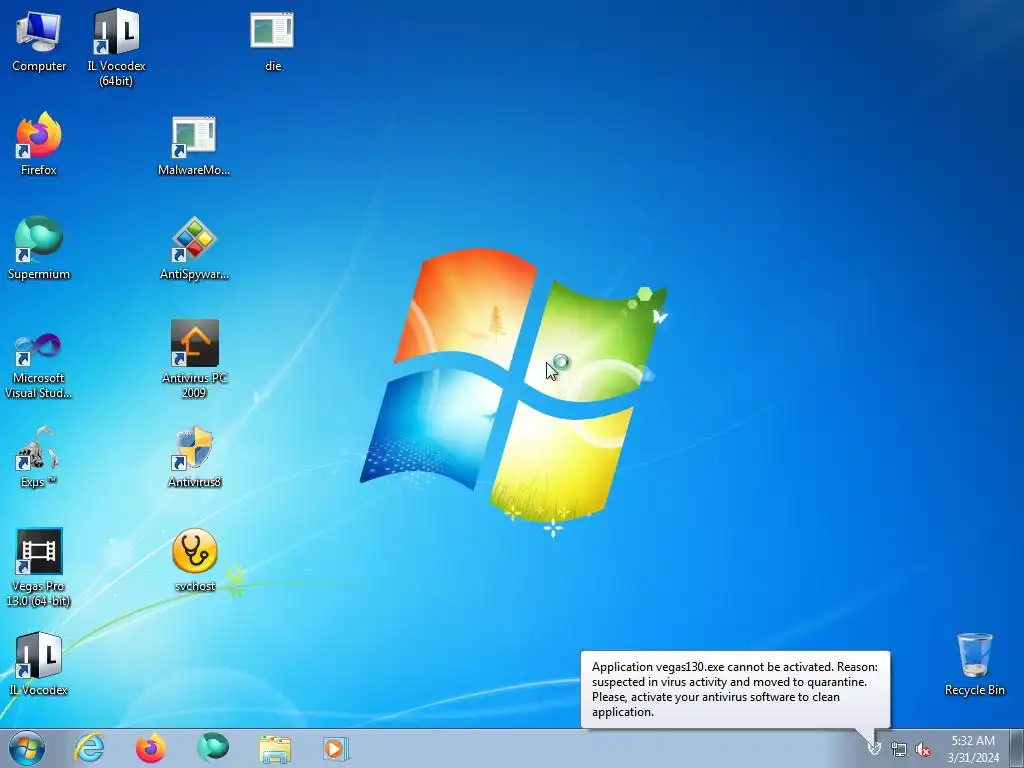
Task: Select the IL Vocodex (64bit) shortcut
Action: pyautogui.click(x=116, y=47)
